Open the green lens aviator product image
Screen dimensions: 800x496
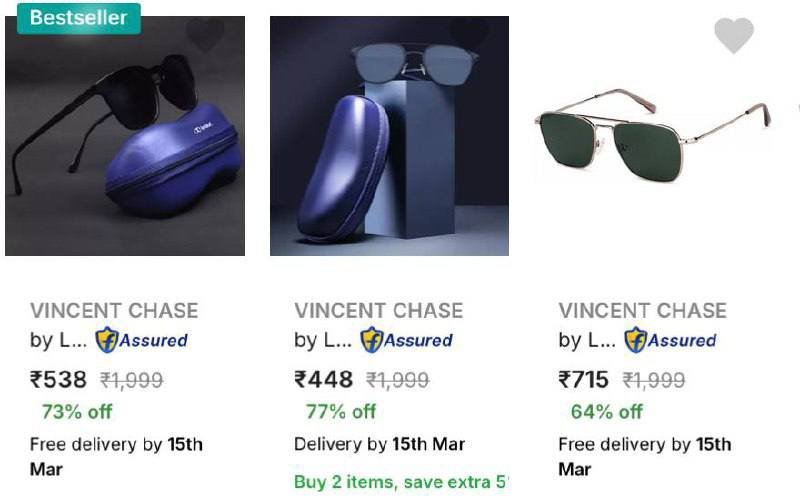point(653,135)
